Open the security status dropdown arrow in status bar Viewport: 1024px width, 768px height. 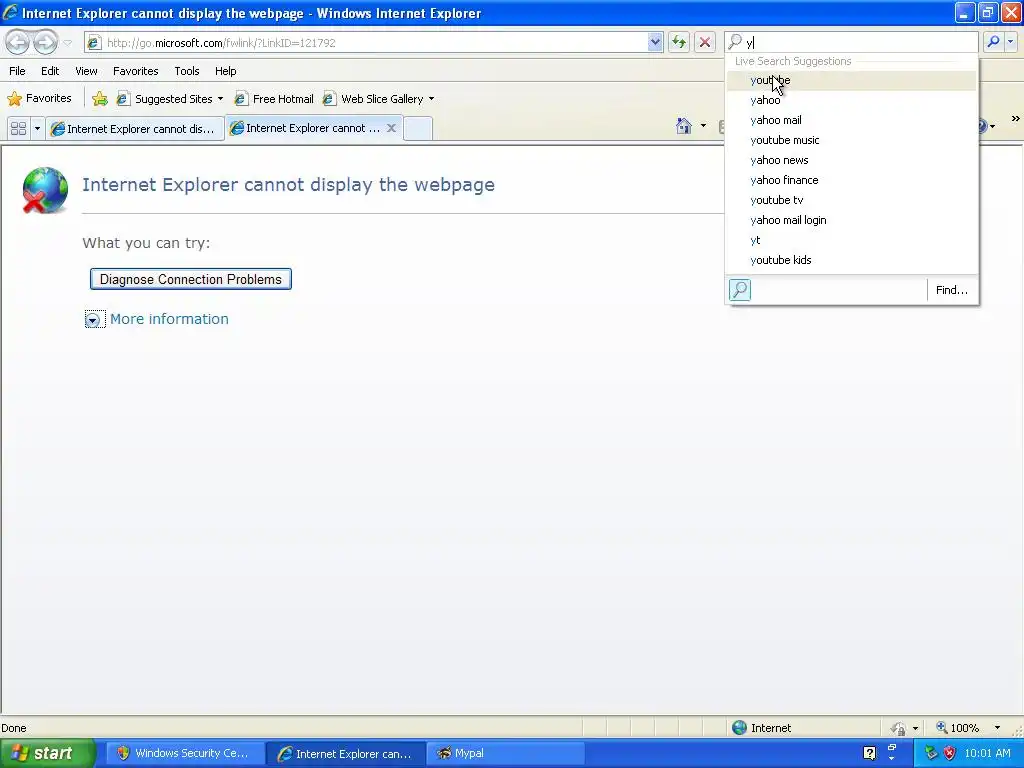click(x=916, y=728)
